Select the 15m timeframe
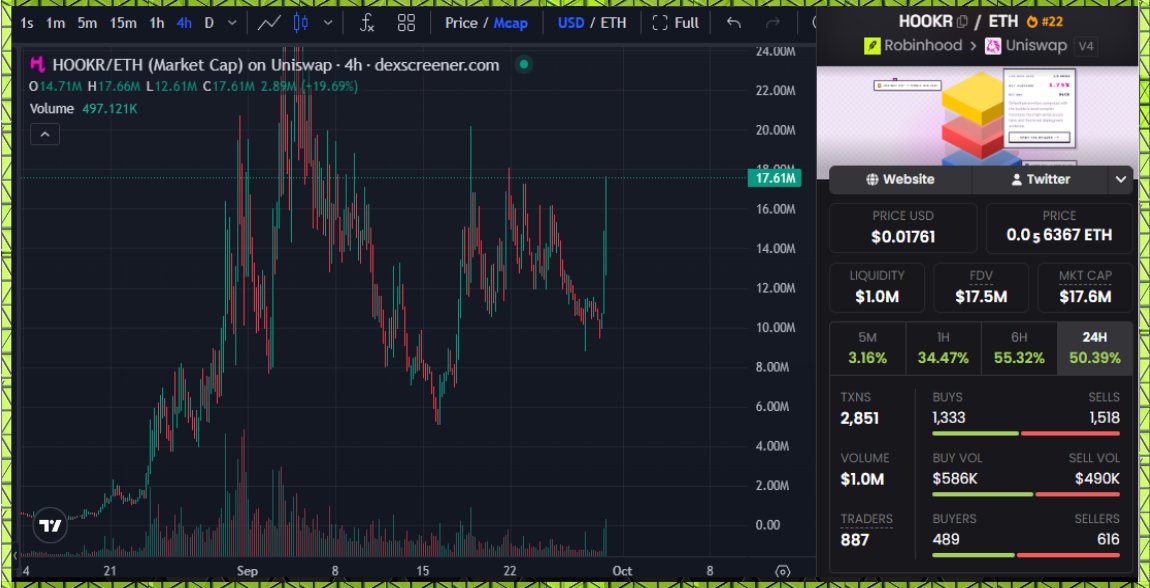The image size is (1150, 588). click(123, 23)
